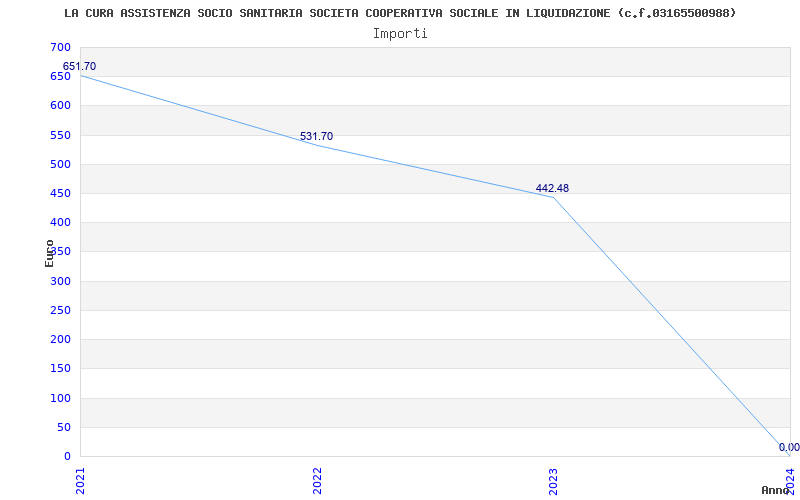Click the 2024 x-axis label

(790, 481)
